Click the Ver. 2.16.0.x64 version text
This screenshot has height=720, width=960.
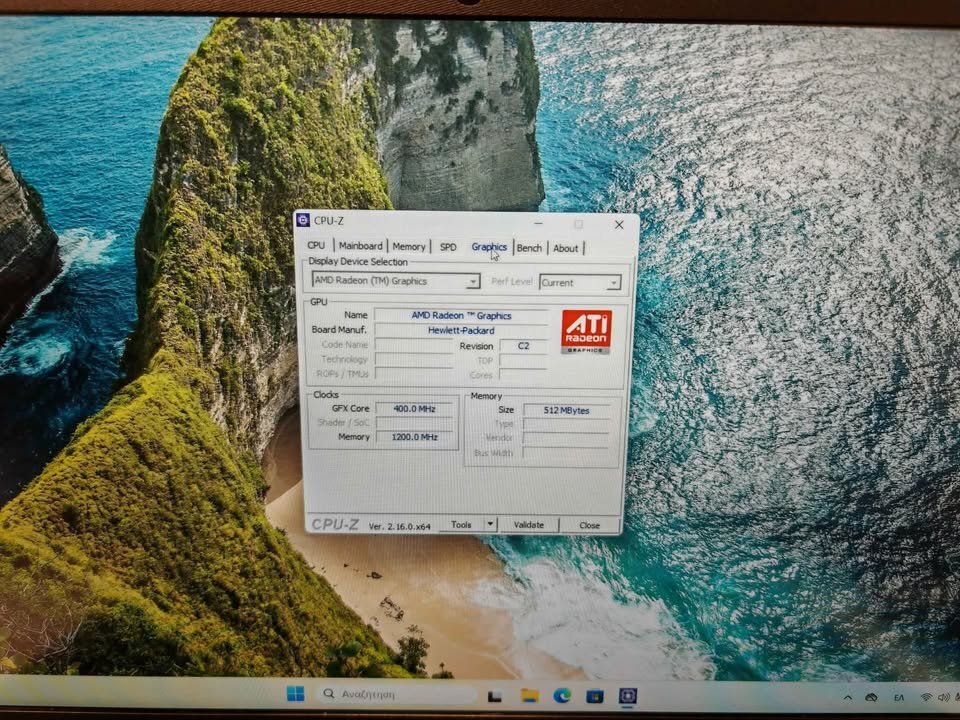(400, 526)
